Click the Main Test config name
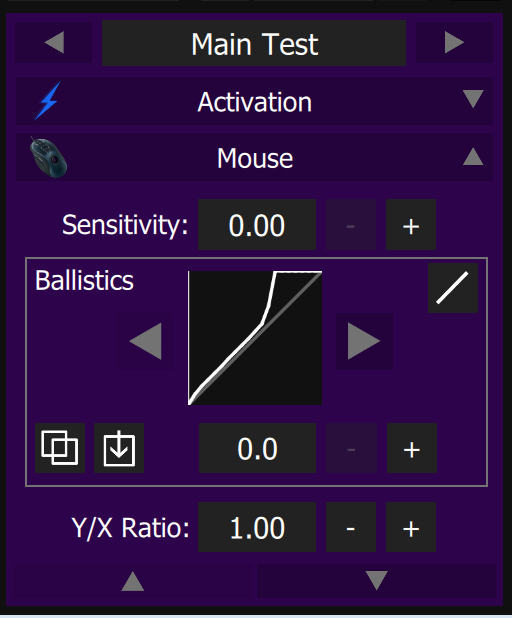The width and height of the screenshot is (512, 618). [x=254, y=43]
